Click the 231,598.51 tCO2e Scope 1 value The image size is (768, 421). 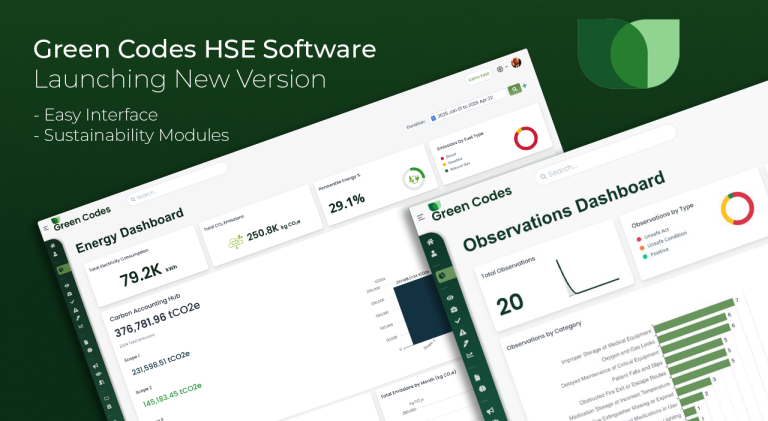pyautogui.click(x=161, y=363)
